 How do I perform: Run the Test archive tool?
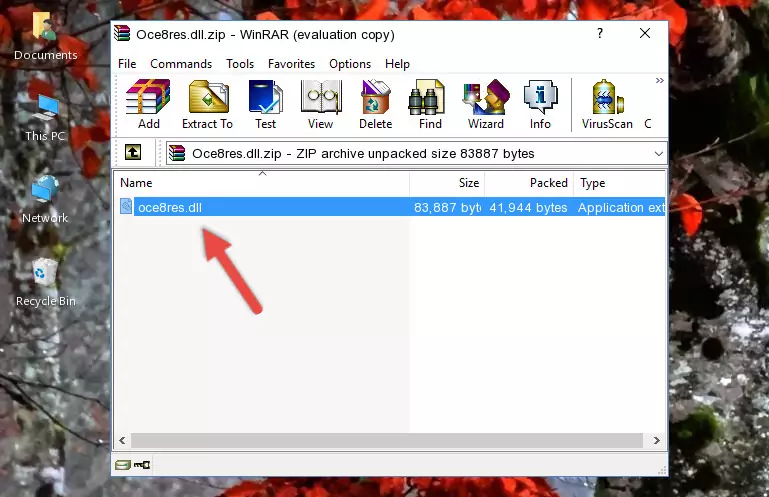point(265,104)
